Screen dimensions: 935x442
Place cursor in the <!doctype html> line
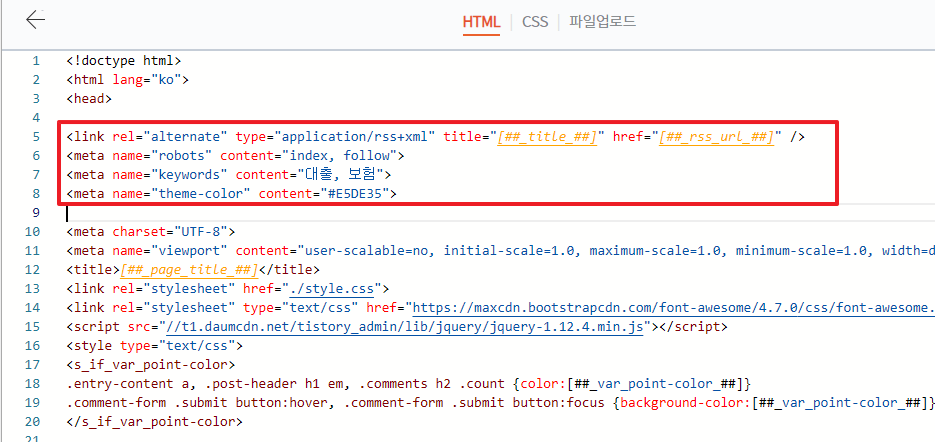click(x=123, y=61)
